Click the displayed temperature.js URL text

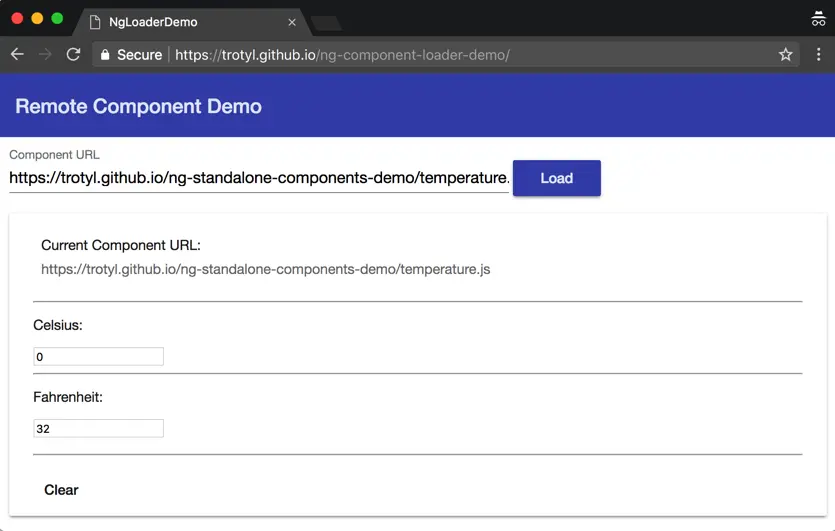click(x=265, y=270)
